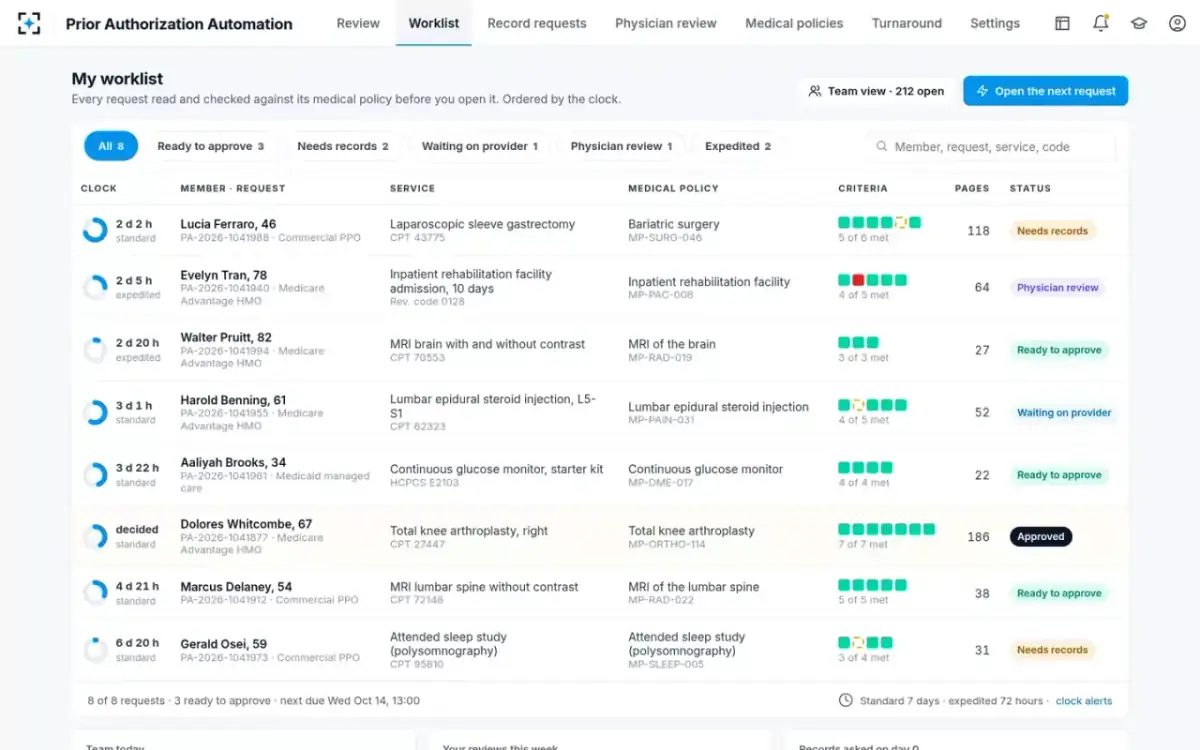Click Total knee arthroplasty, right service
Screen dimensions: 1200x750
pyautogui.click(x=469, y=531)
